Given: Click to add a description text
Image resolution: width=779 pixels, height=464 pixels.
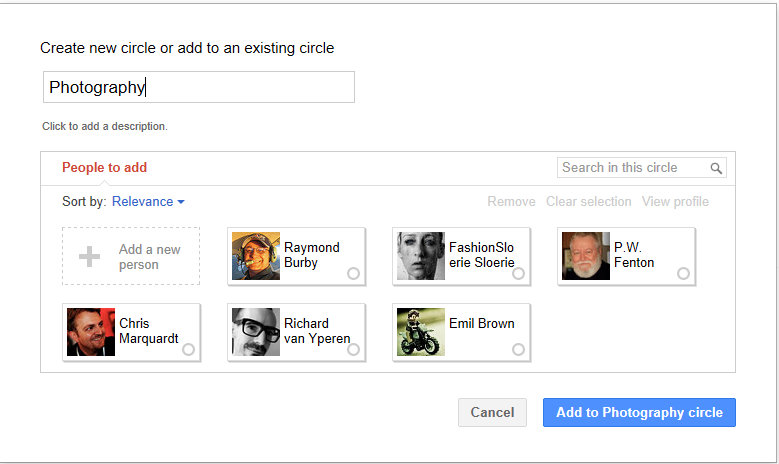Looking at the screenshot, I should point(105,127).
